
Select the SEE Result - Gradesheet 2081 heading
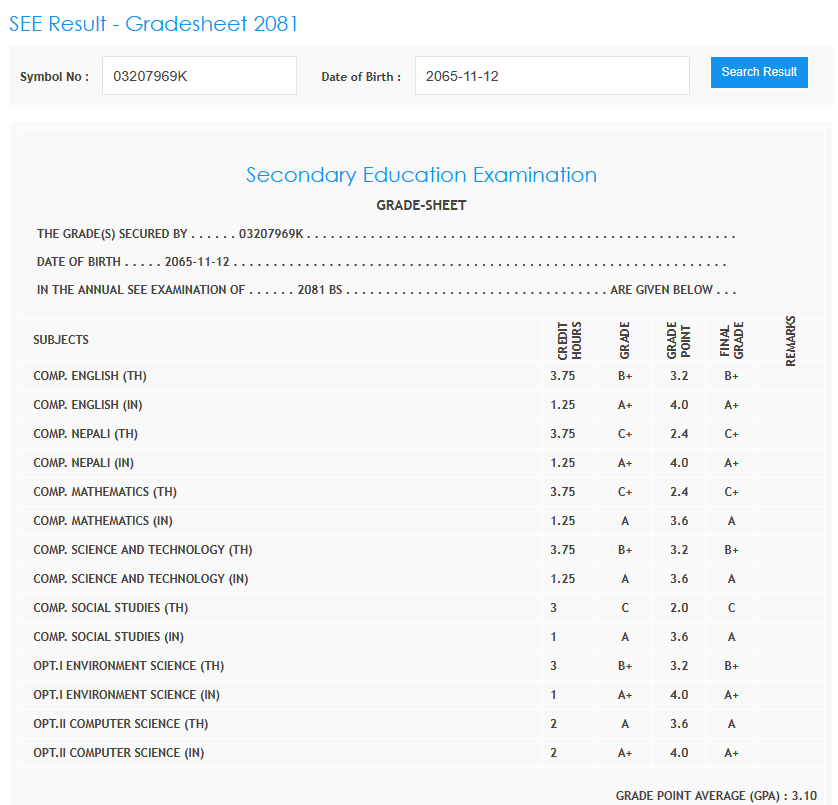pos(154,24)
